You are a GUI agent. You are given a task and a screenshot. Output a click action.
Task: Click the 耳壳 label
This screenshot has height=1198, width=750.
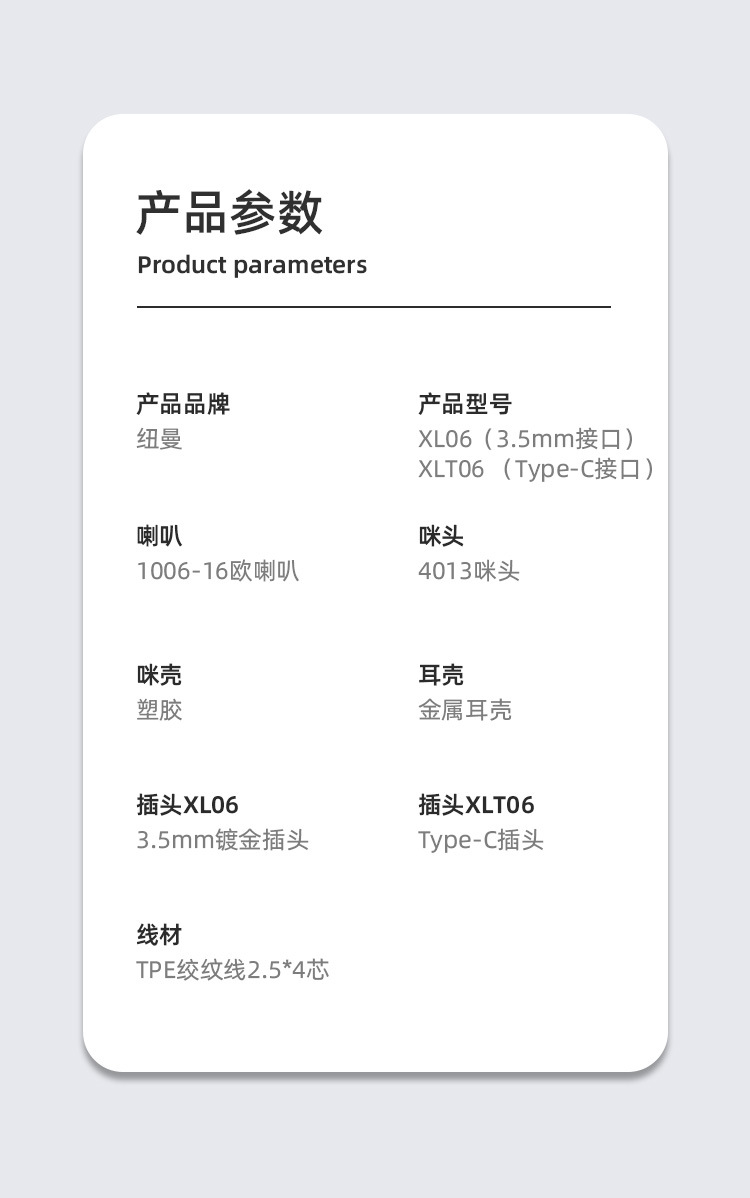441,675
